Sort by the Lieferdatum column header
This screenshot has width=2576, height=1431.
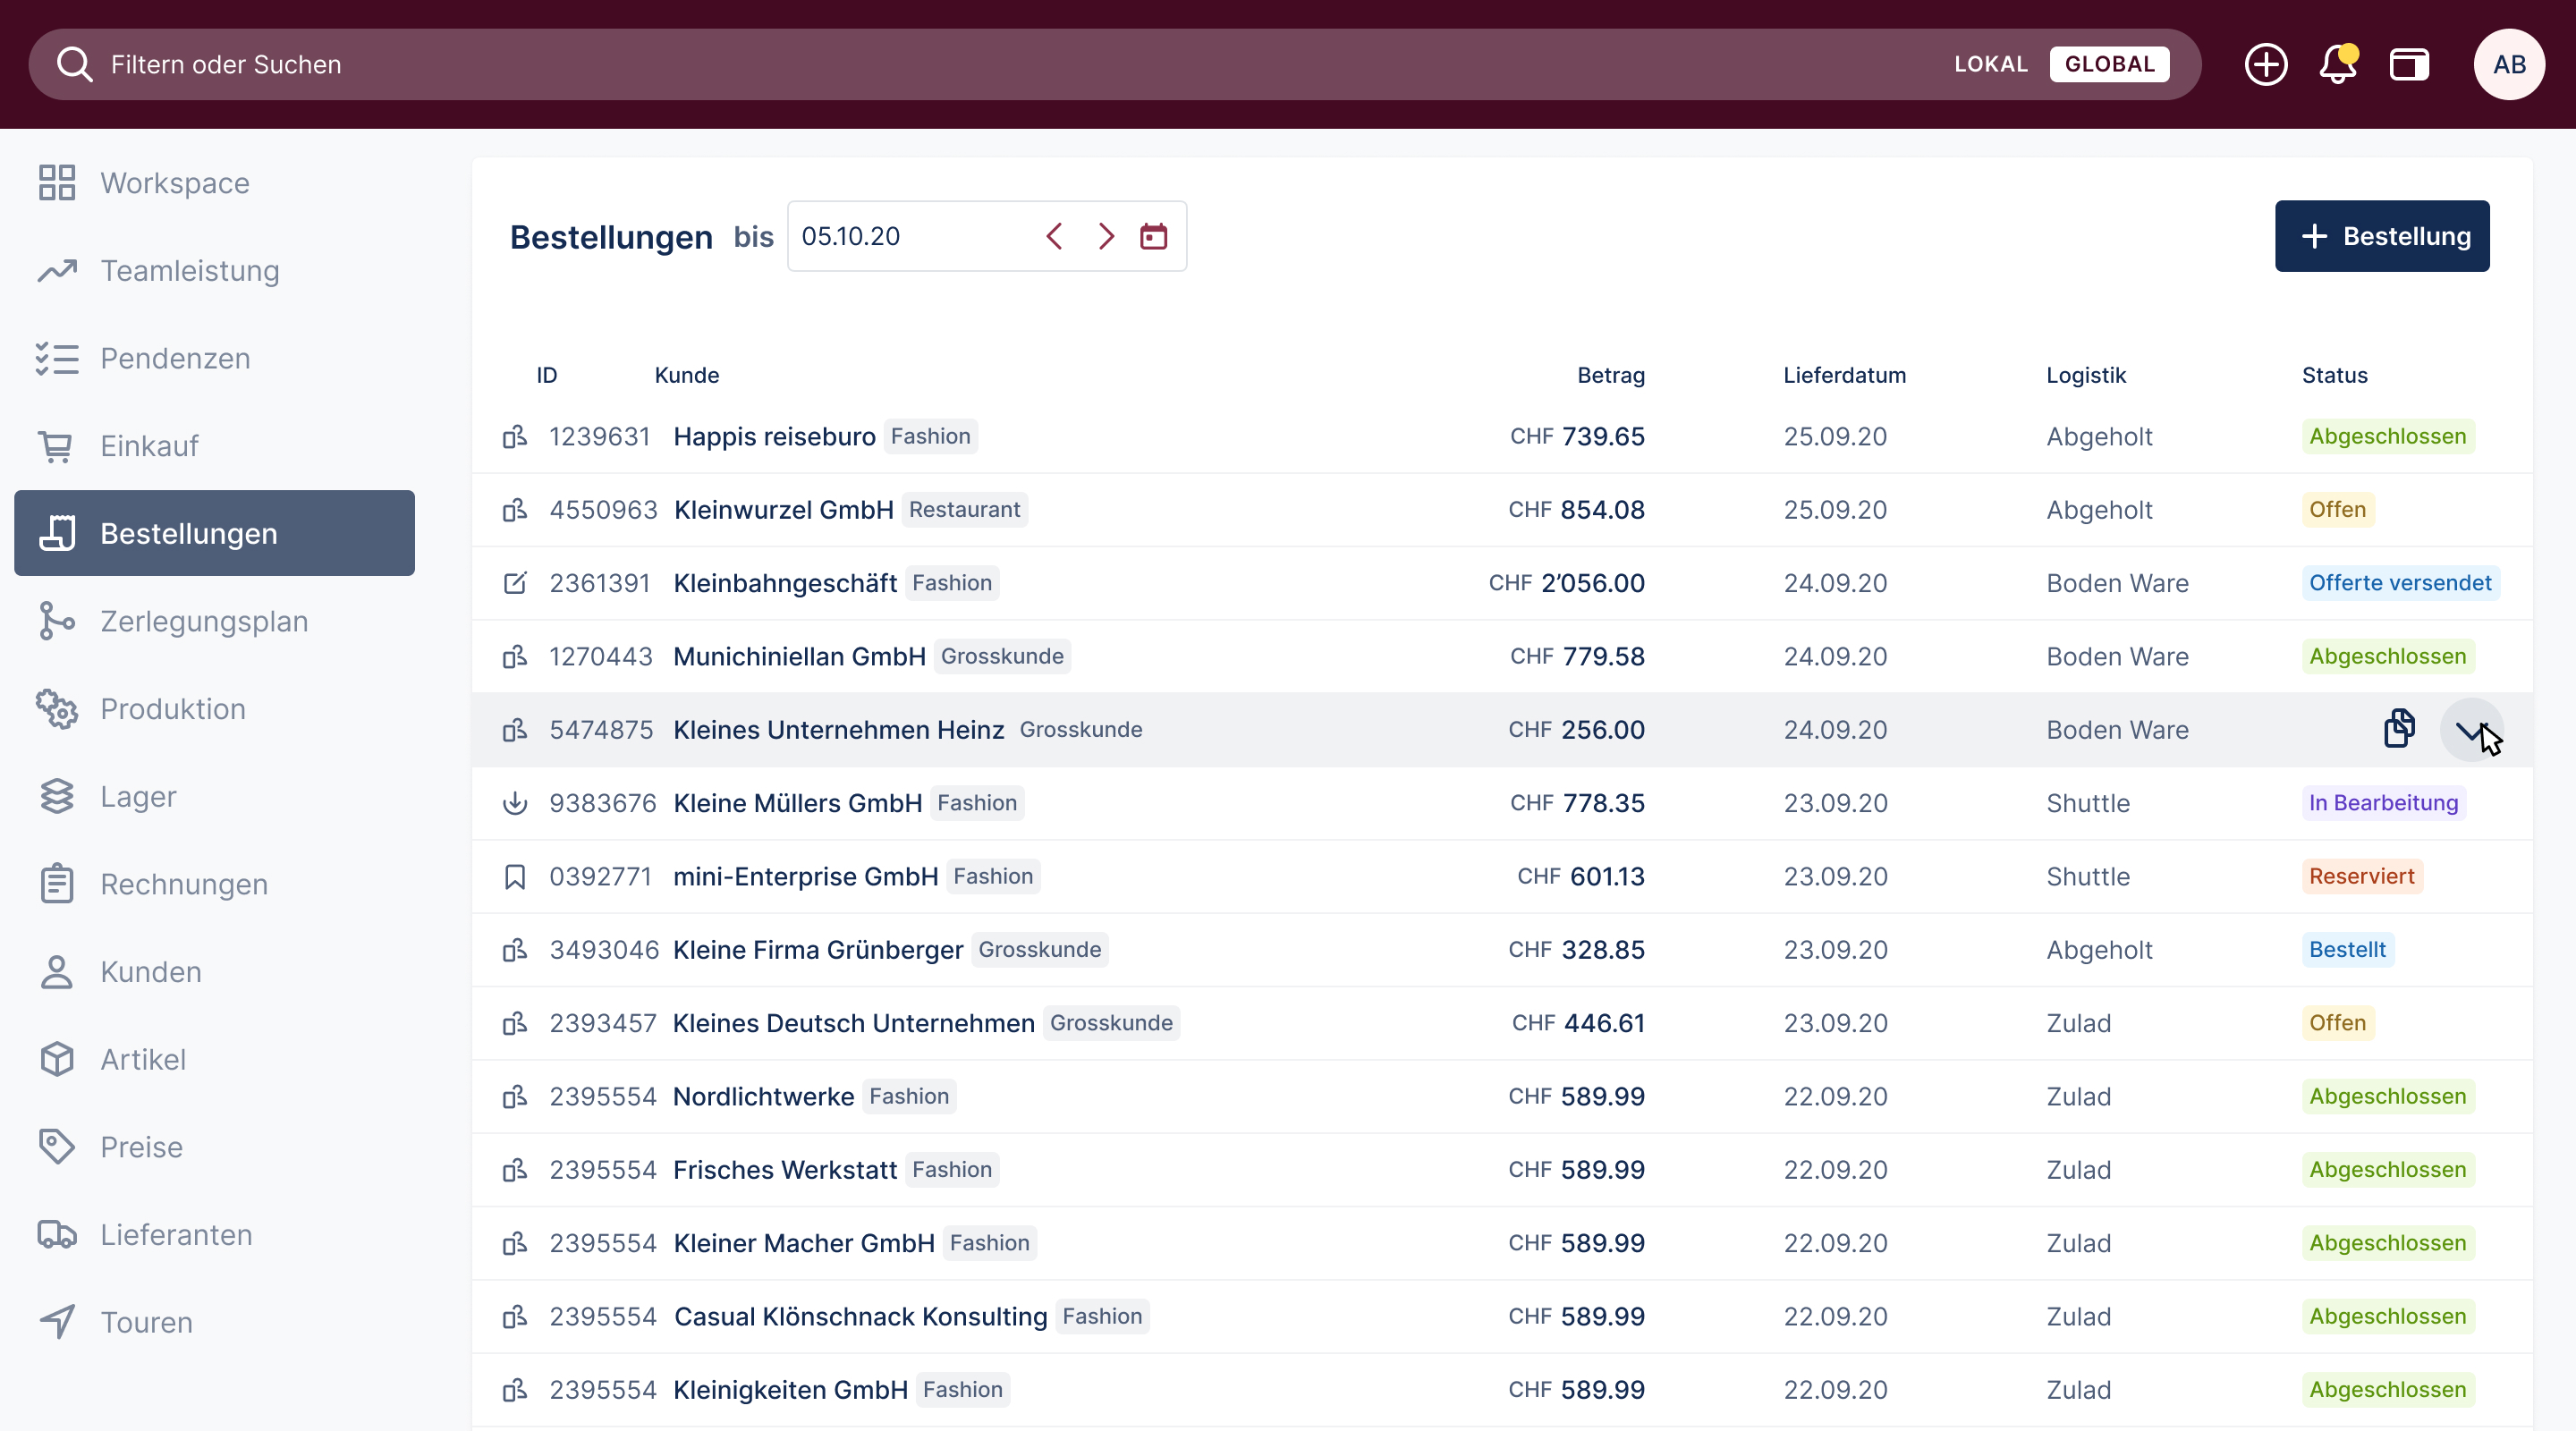pos(1844,375)
